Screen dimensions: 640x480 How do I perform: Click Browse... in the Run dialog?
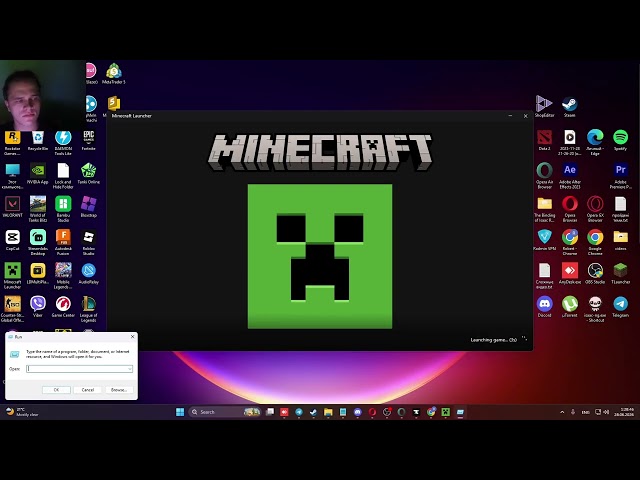tap(119, 390)
